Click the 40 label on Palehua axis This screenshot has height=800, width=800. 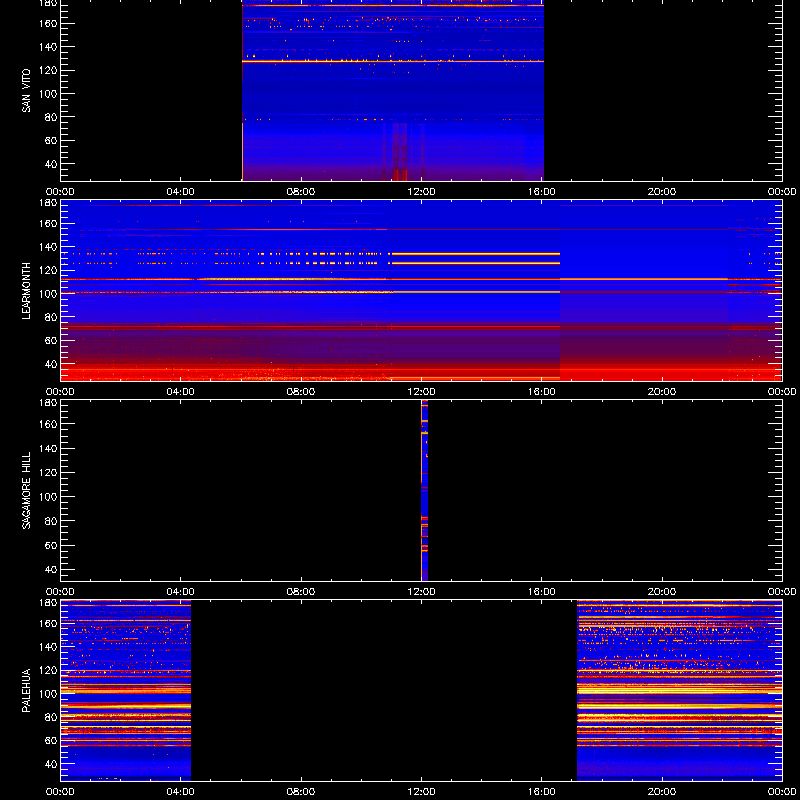click(51, 764)
